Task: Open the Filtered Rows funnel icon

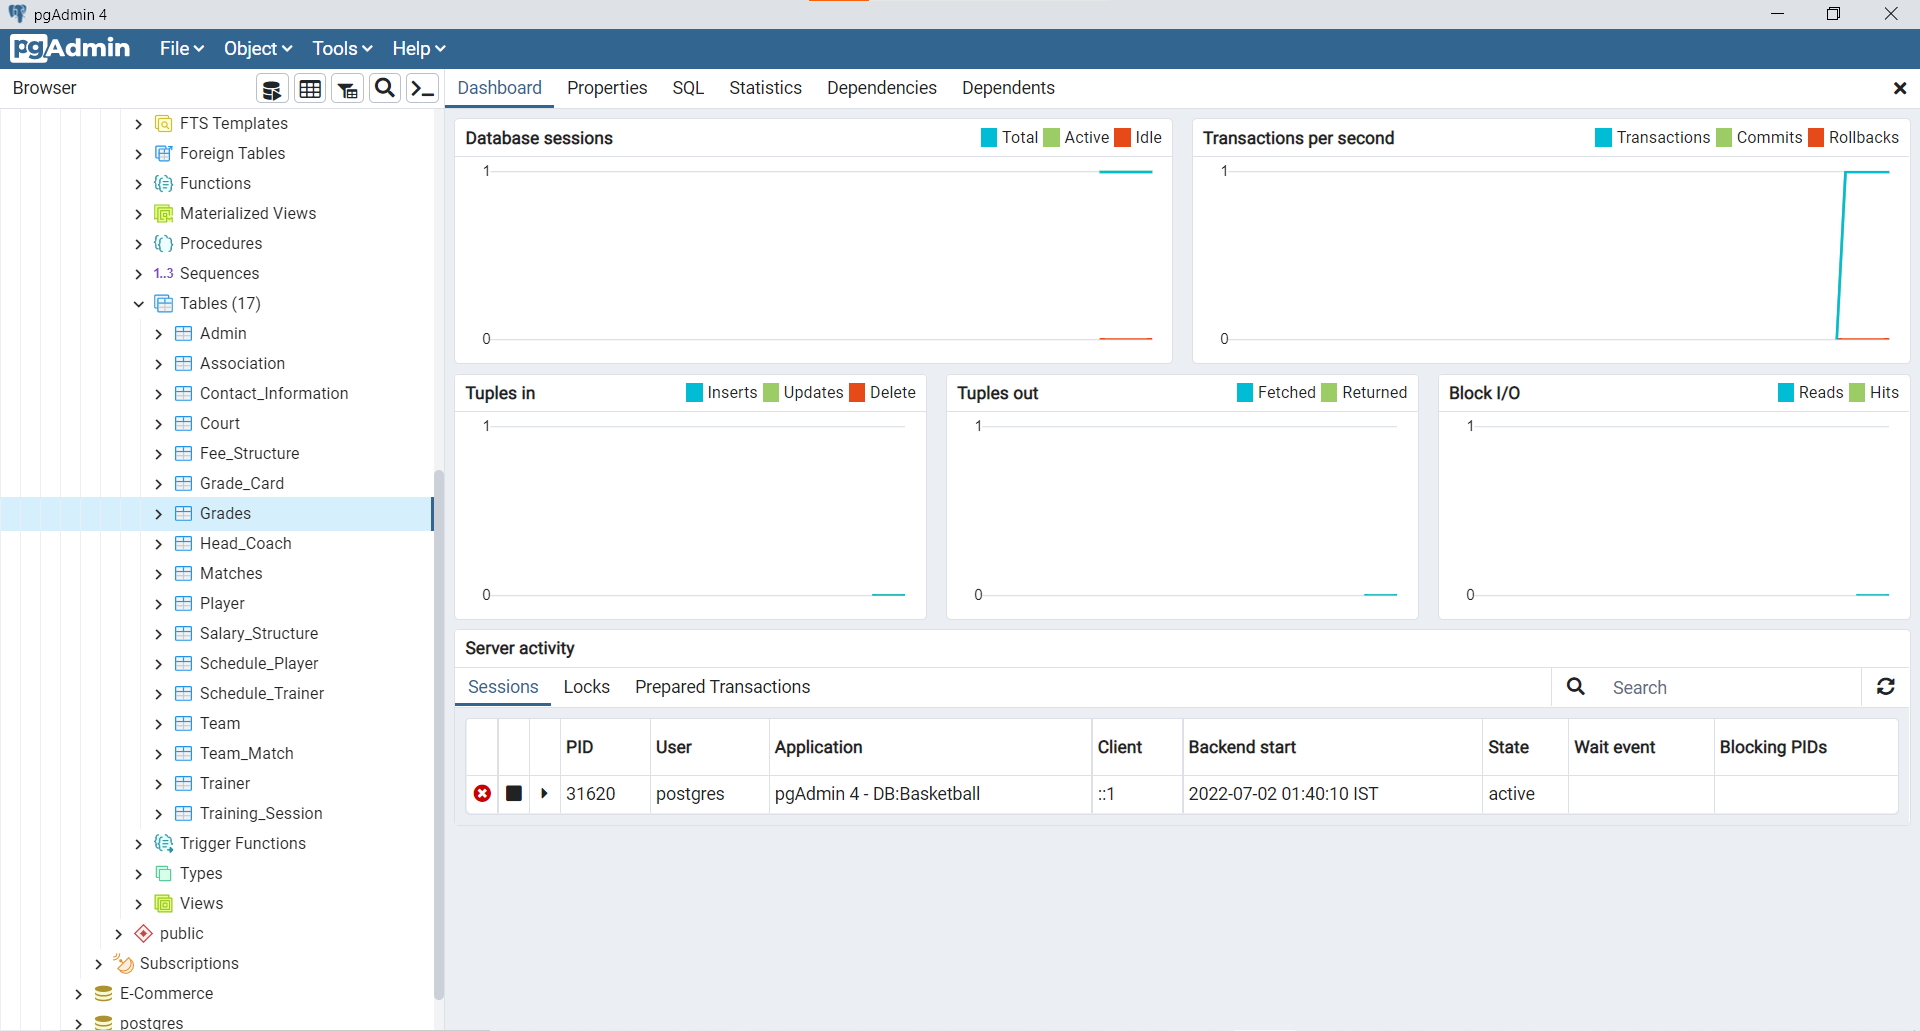Action: coord(347,88)
